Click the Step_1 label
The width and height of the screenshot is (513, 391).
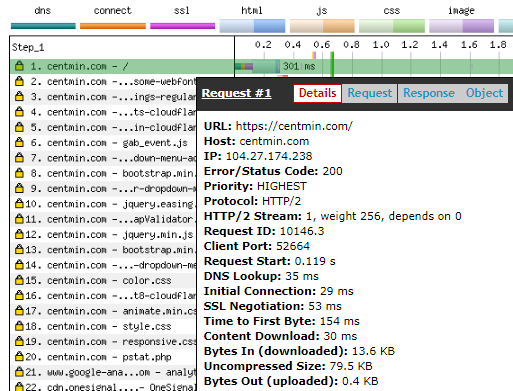(x=28, y=47)
